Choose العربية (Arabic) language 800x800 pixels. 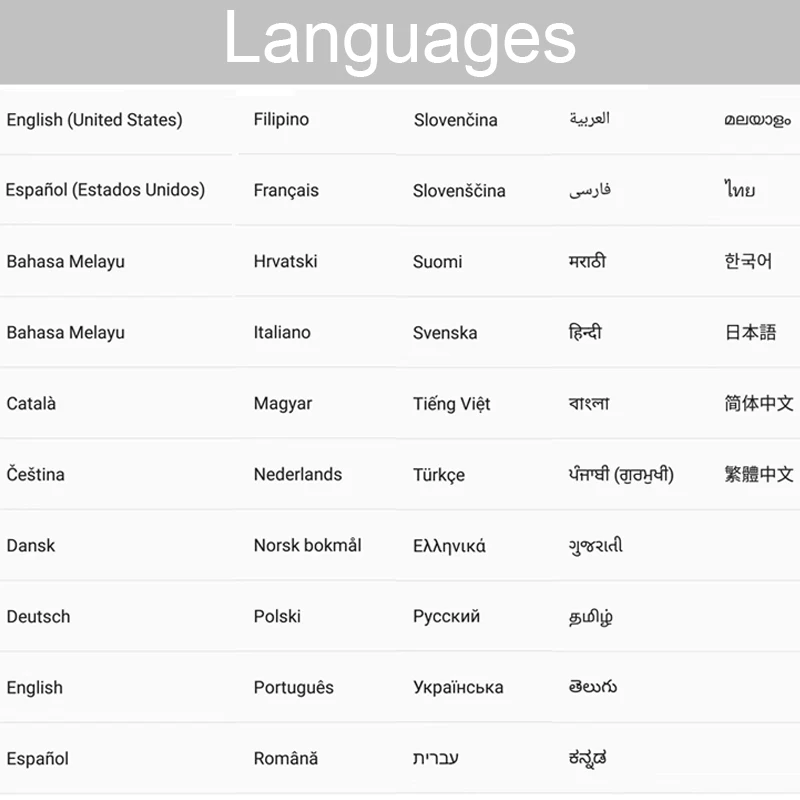(589, 119)
